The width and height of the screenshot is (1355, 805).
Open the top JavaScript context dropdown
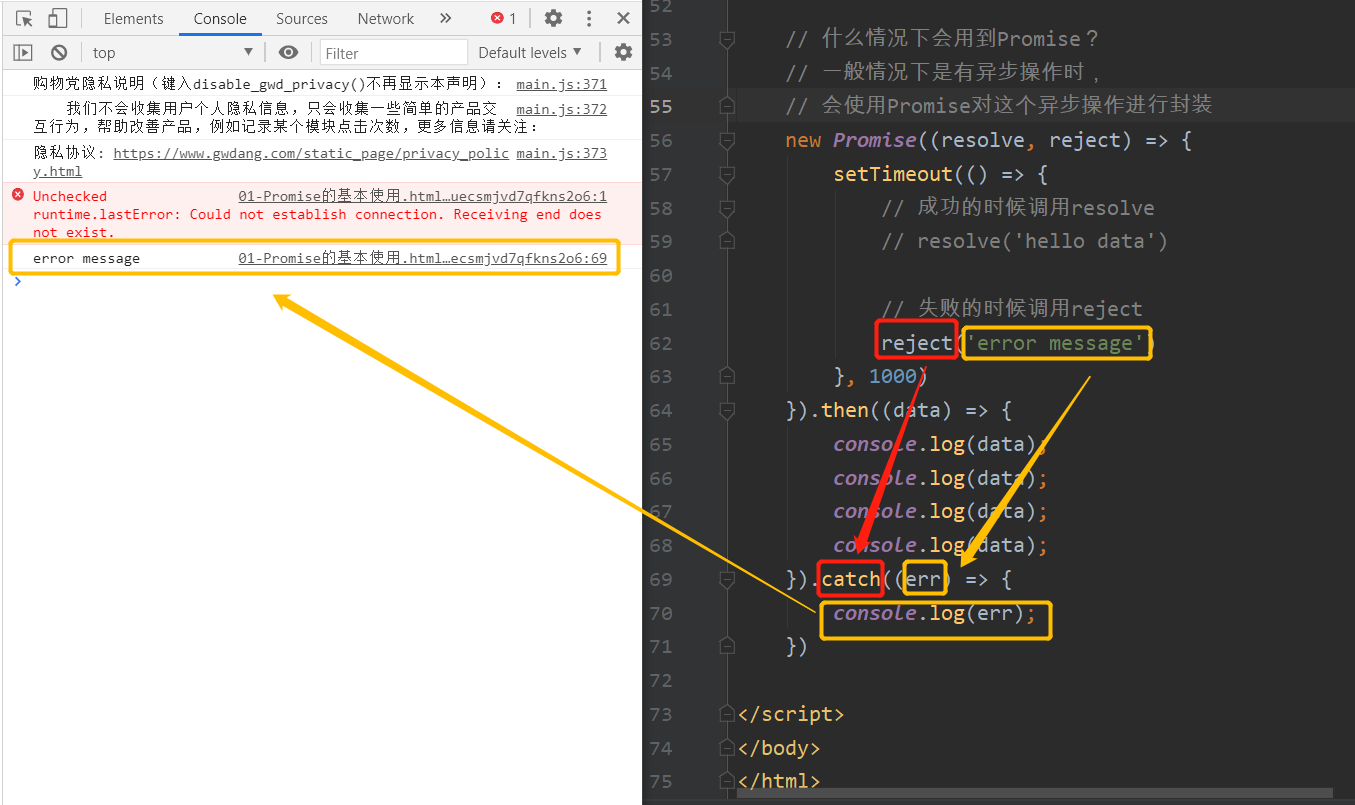click(173, 52)
